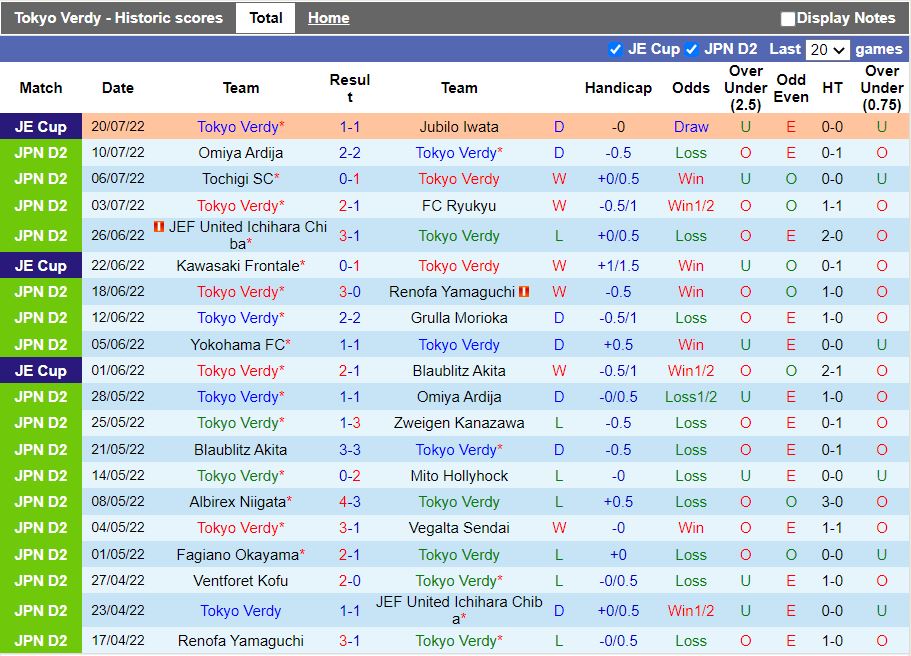Select Mito Hollyhock team name
The width and height of the screenshot is (911, 656).
coord(459,476)
